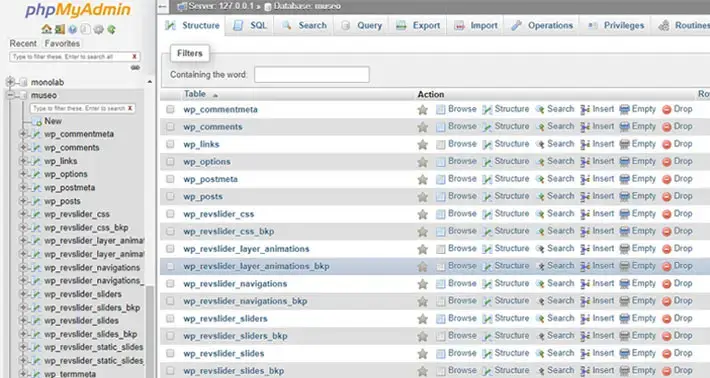The width and height of the screenshot is (710, 378).
Task: Focus the Containing the word filter field
Action: (x=312, y=75)
